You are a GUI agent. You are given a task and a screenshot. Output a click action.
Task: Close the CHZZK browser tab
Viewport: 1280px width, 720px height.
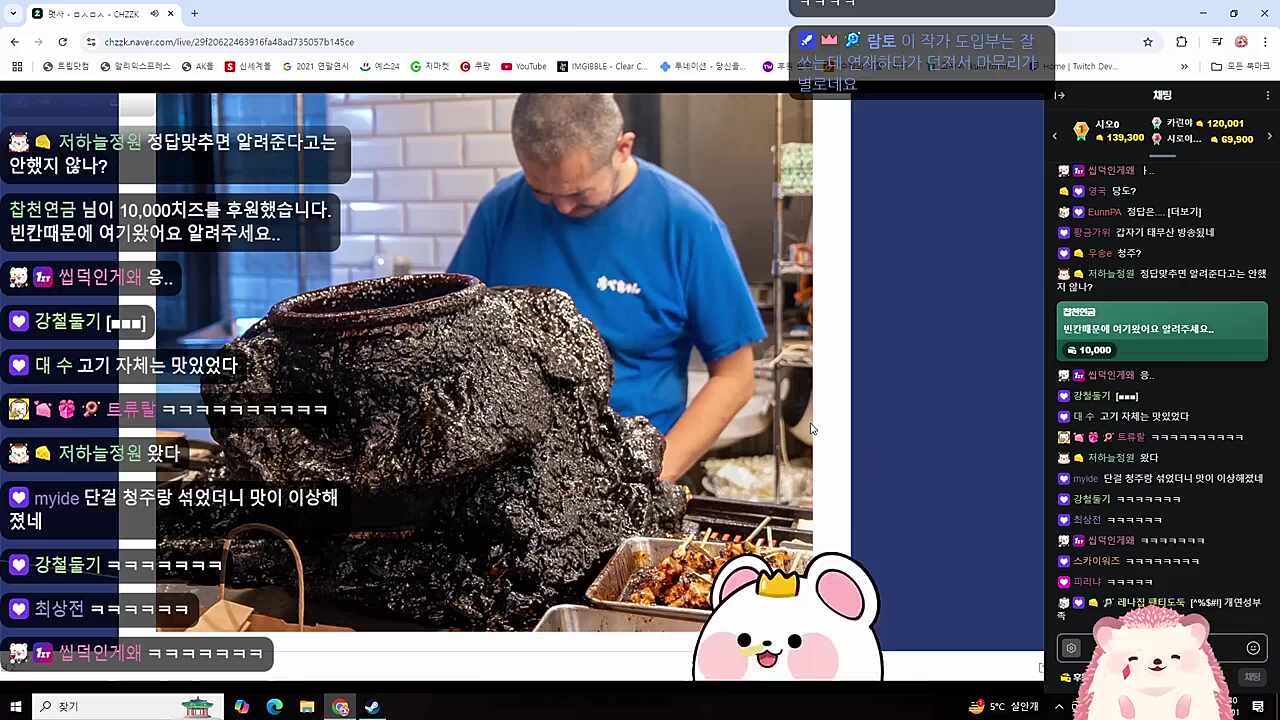171,14
